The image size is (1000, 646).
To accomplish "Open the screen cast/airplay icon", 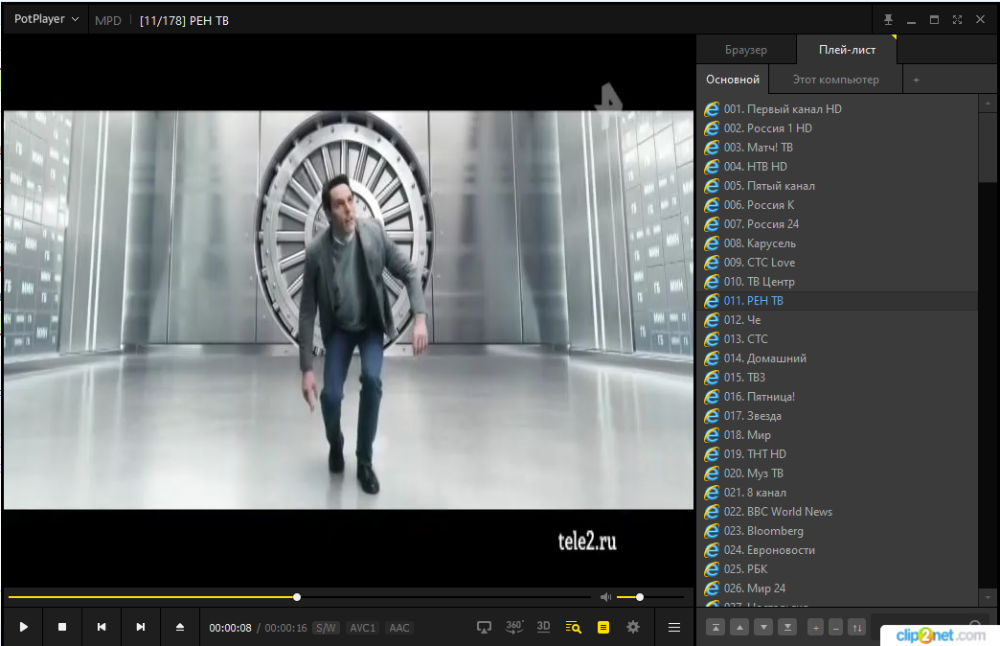I will click(484, 628).
